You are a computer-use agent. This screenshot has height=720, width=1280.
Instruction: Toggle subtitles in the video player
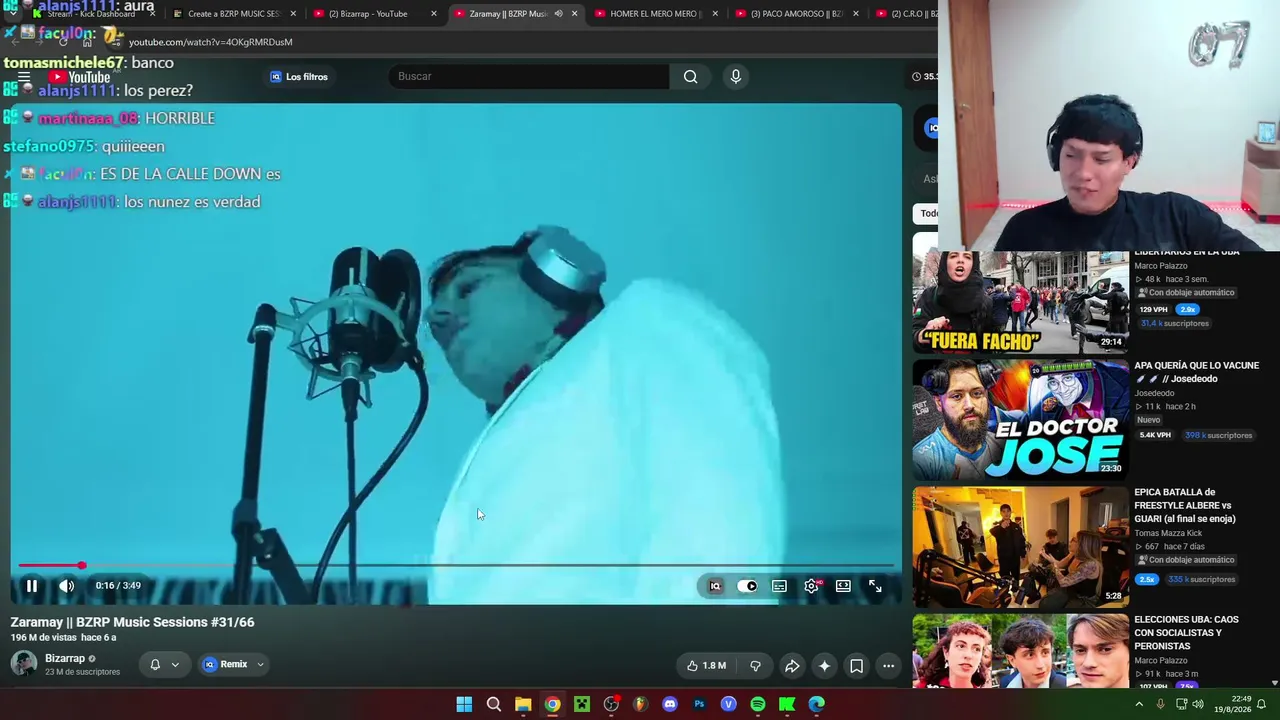pos(779,586)
